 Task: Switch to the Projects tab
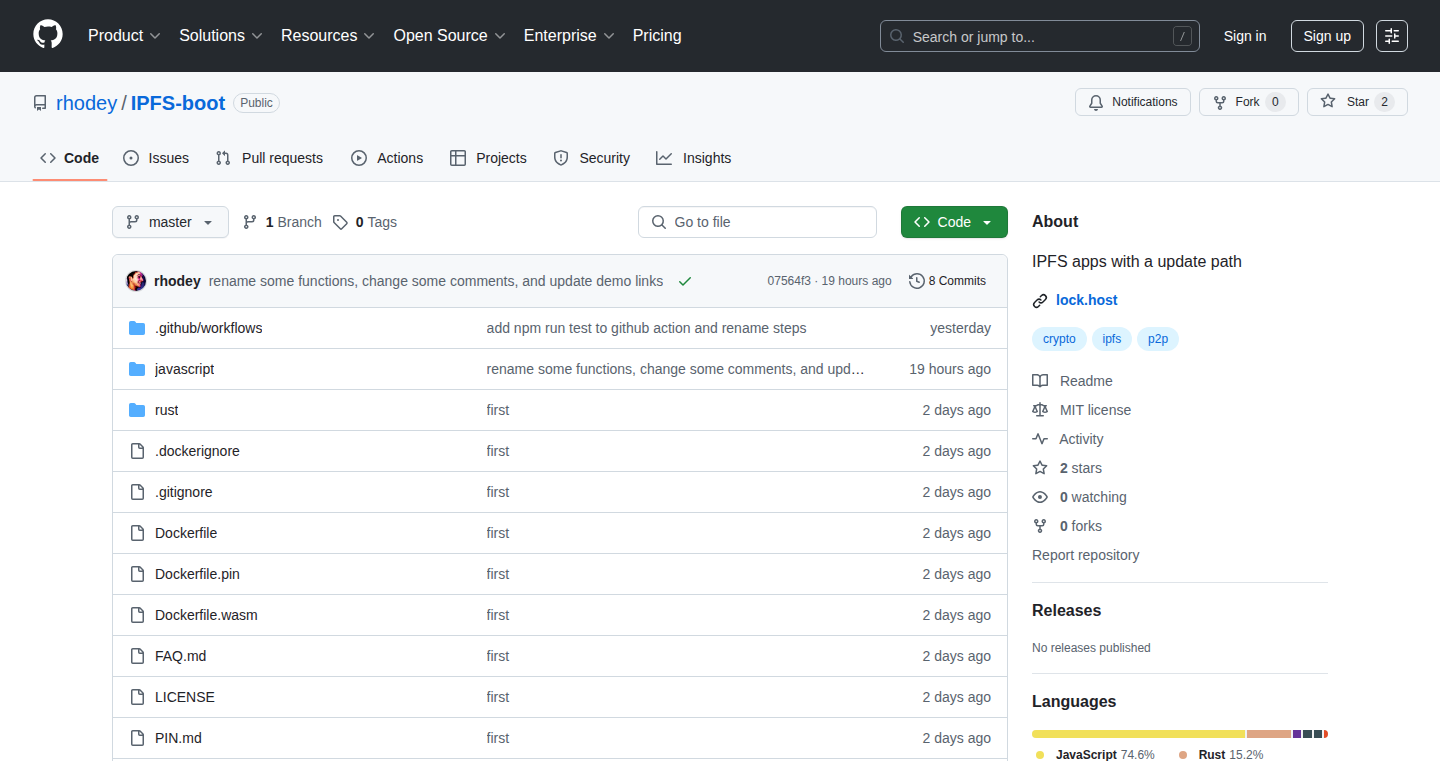488,158
